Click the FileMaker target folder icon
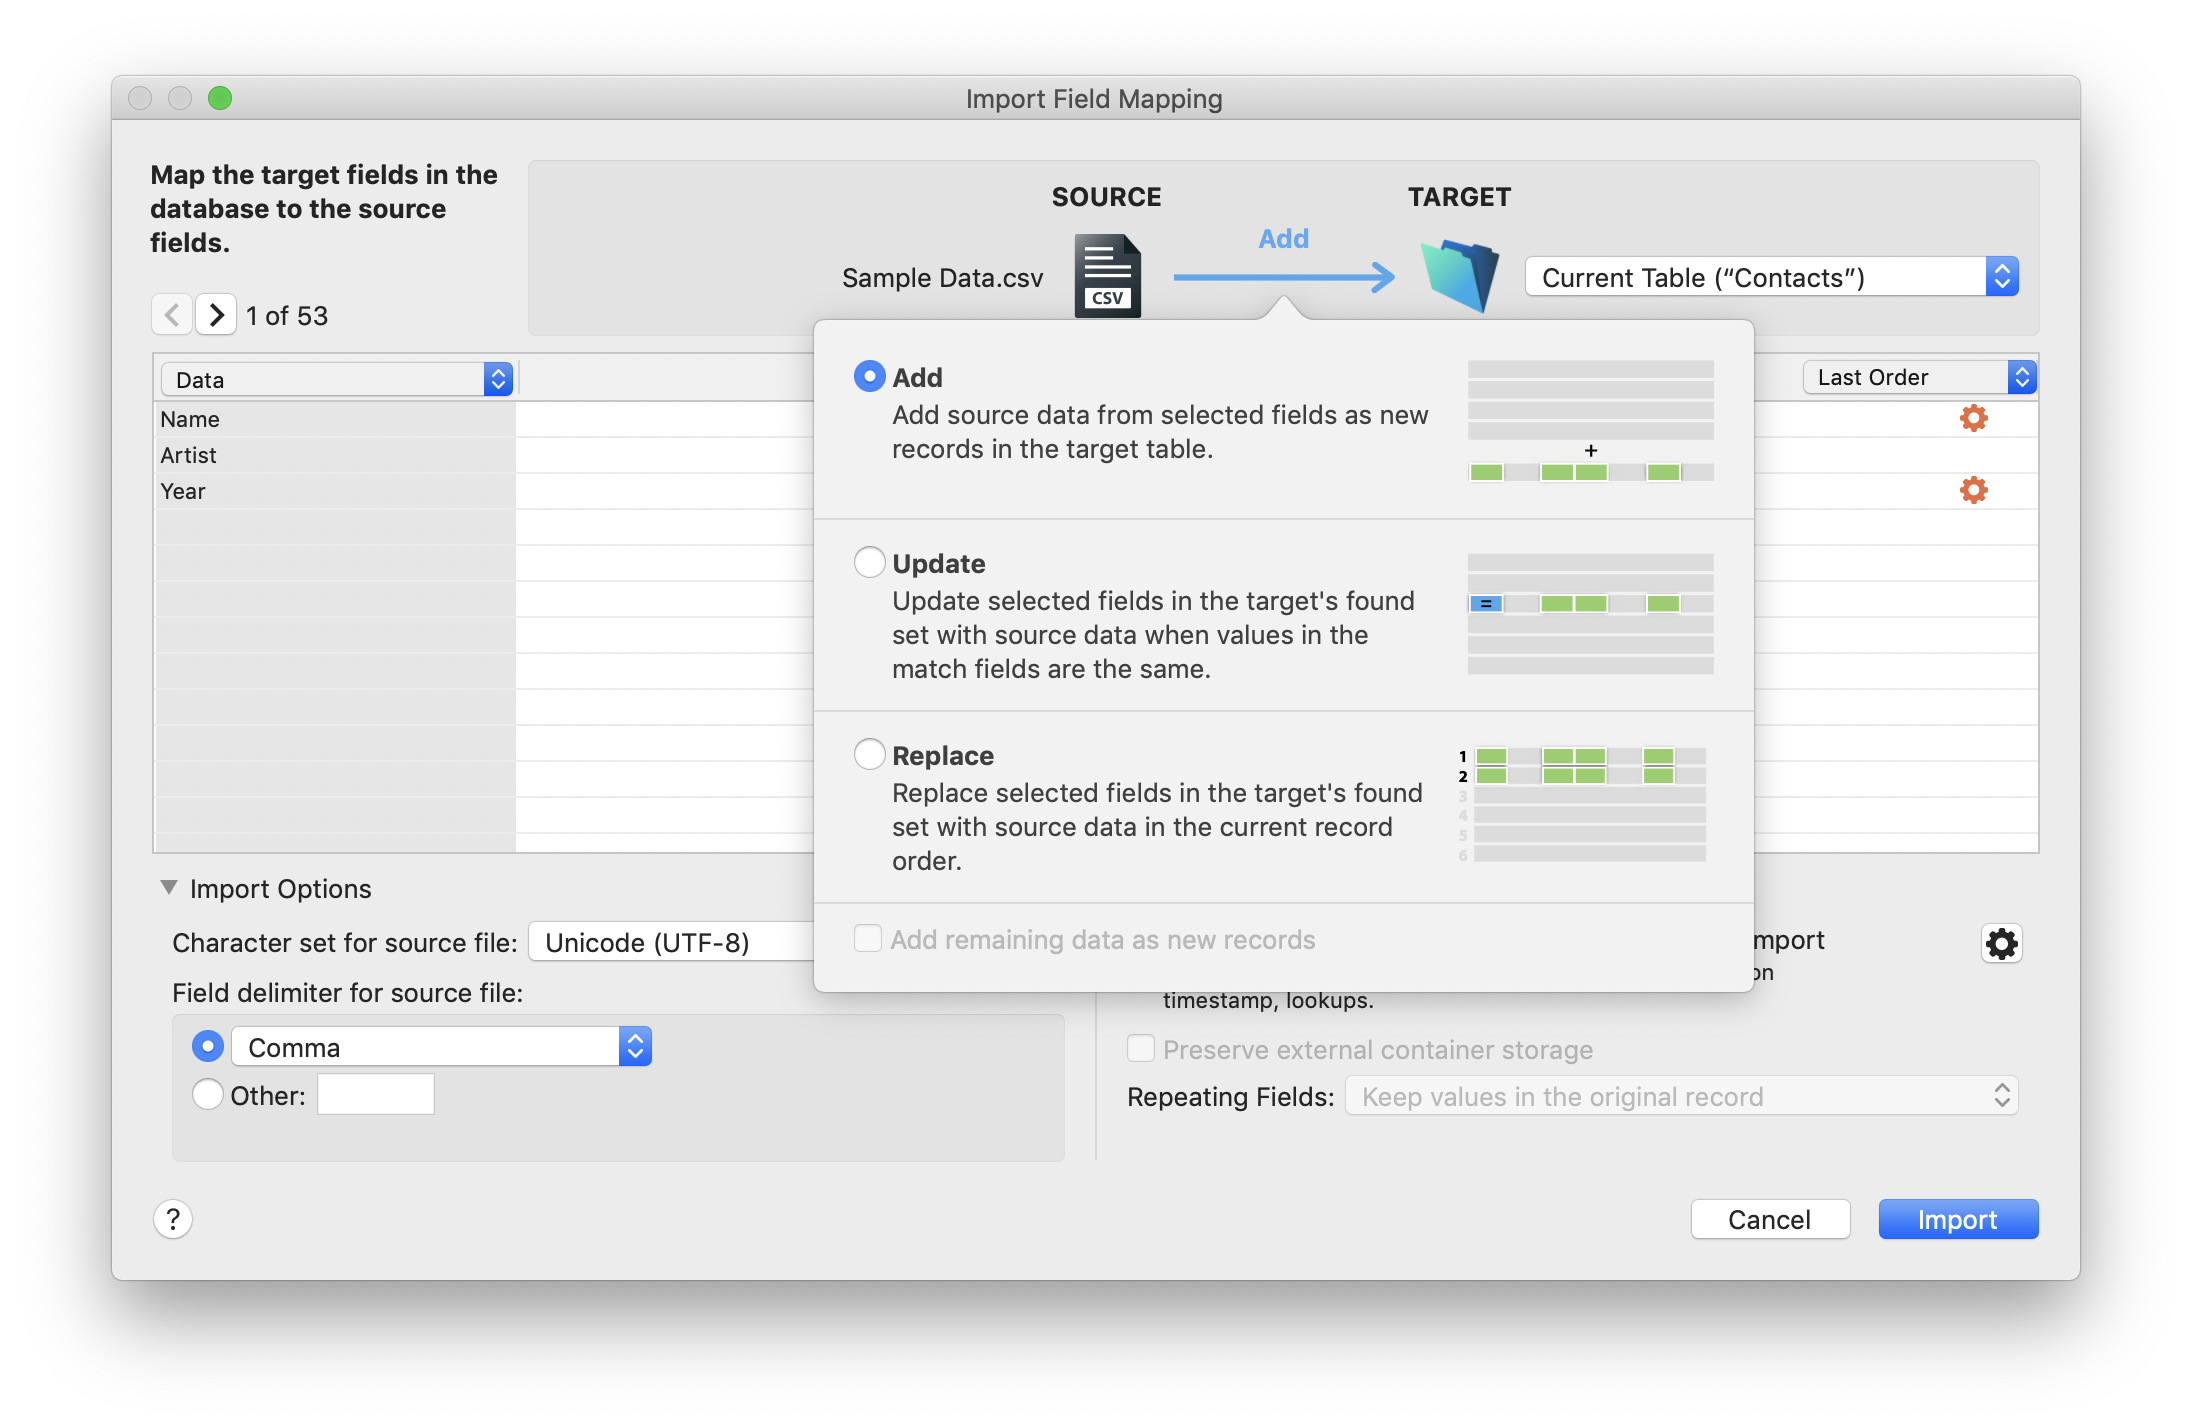Viewport: 2192px width, 1428px height. tap(1460, 276)
